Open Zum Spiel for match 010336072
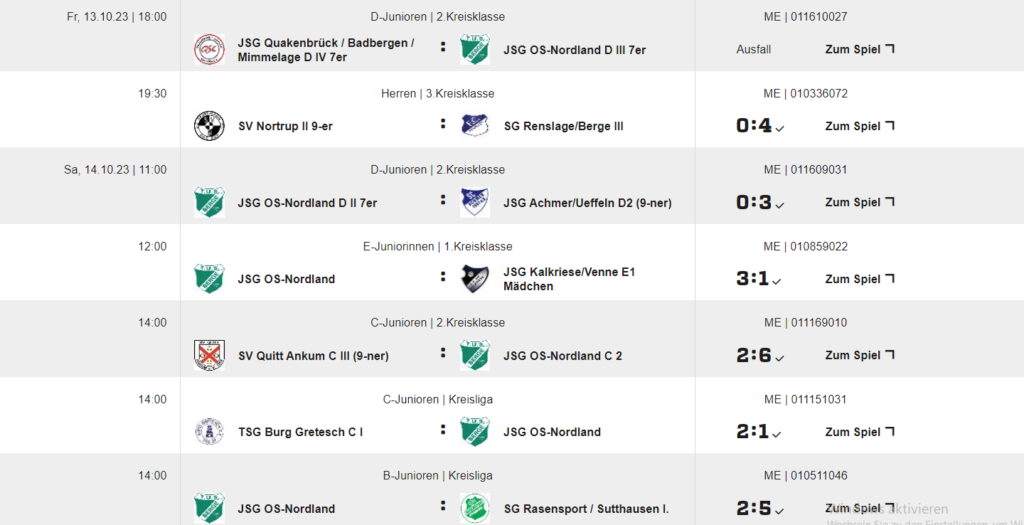Image resolution: width=1024 pixels, height=525 pixels. (x=859, y=126)
